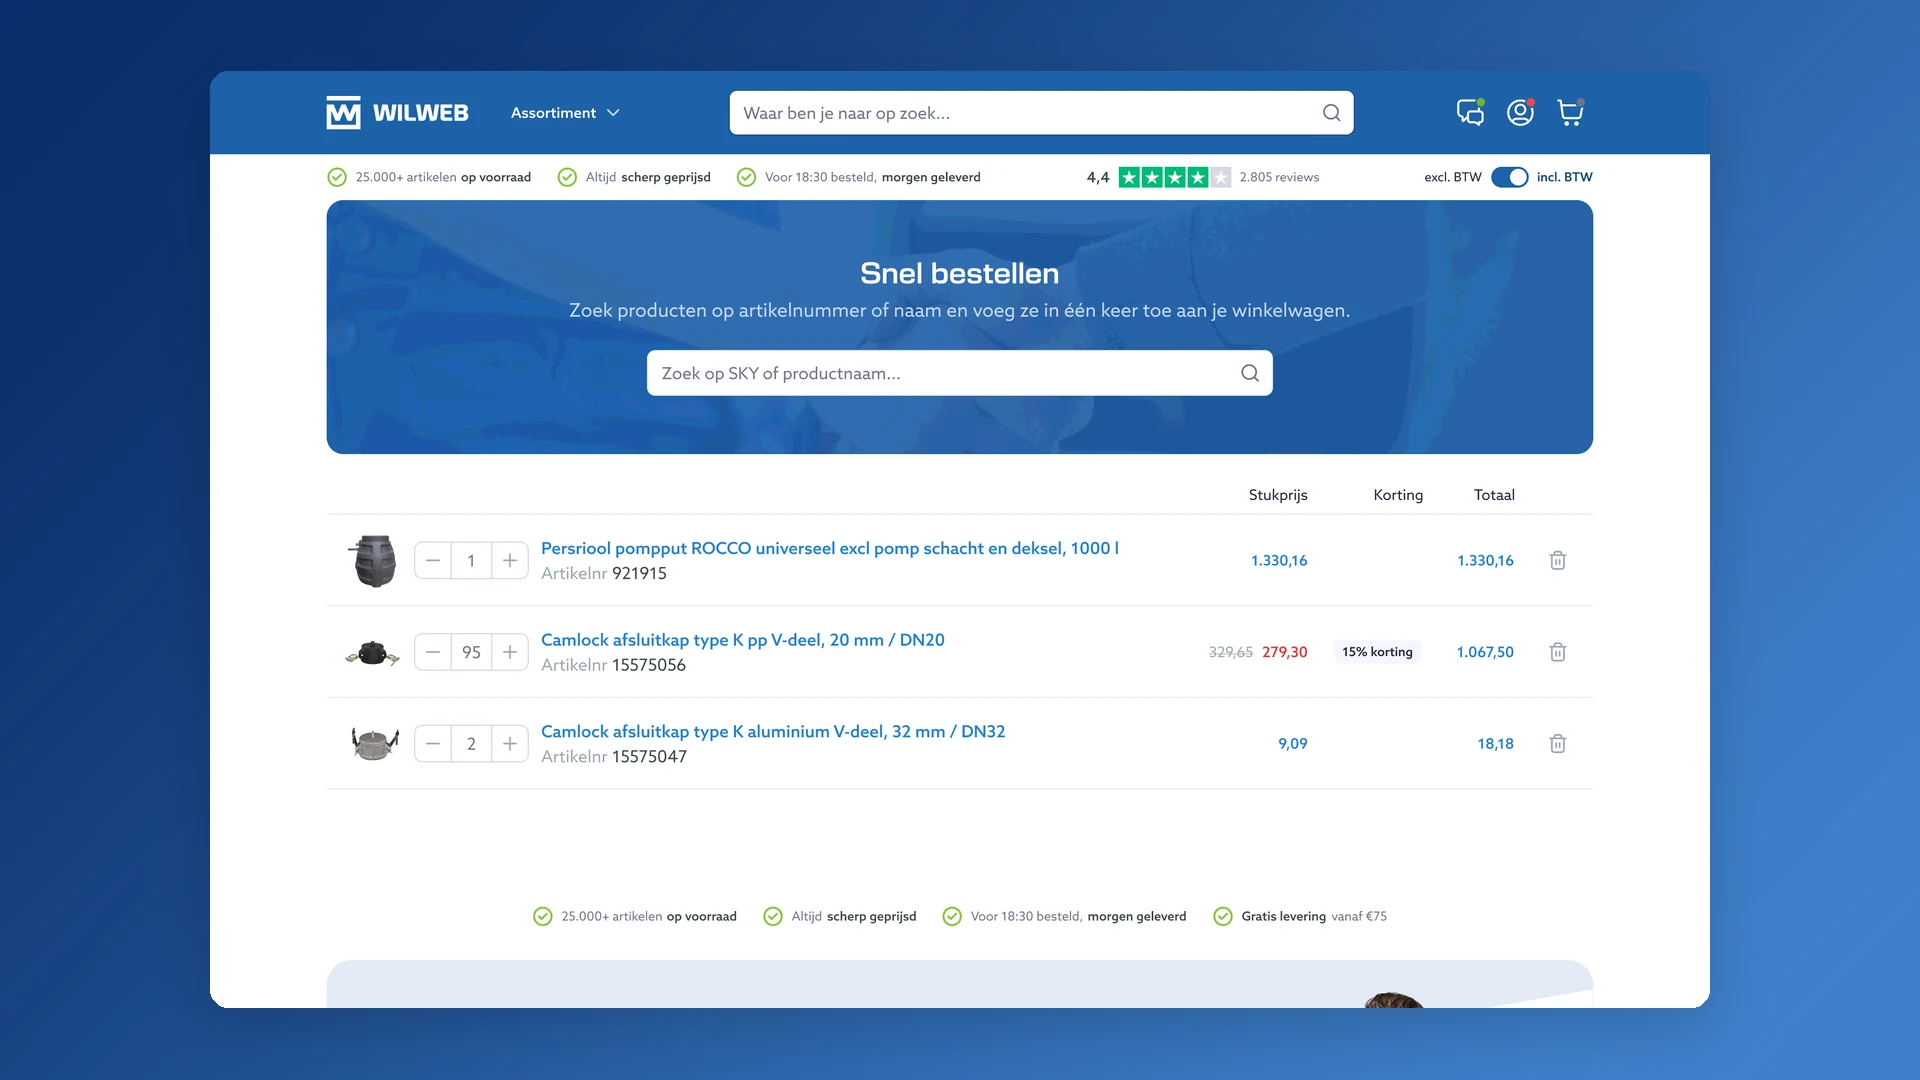Open the 2.805 reviews link

coord(1279,177)
